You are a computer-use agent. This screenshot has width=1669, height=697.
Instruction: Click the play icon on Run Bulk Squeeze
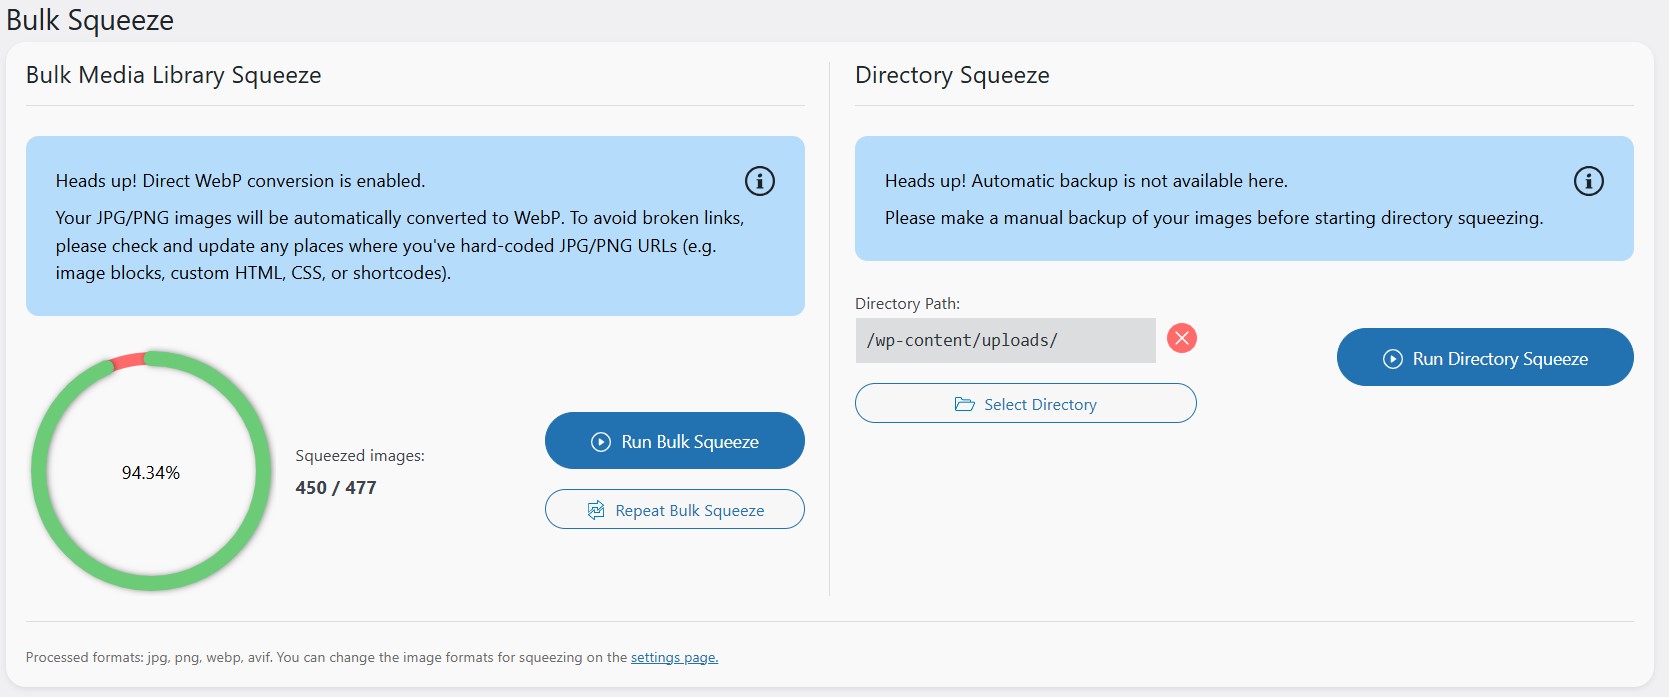(x=601, y=442)
